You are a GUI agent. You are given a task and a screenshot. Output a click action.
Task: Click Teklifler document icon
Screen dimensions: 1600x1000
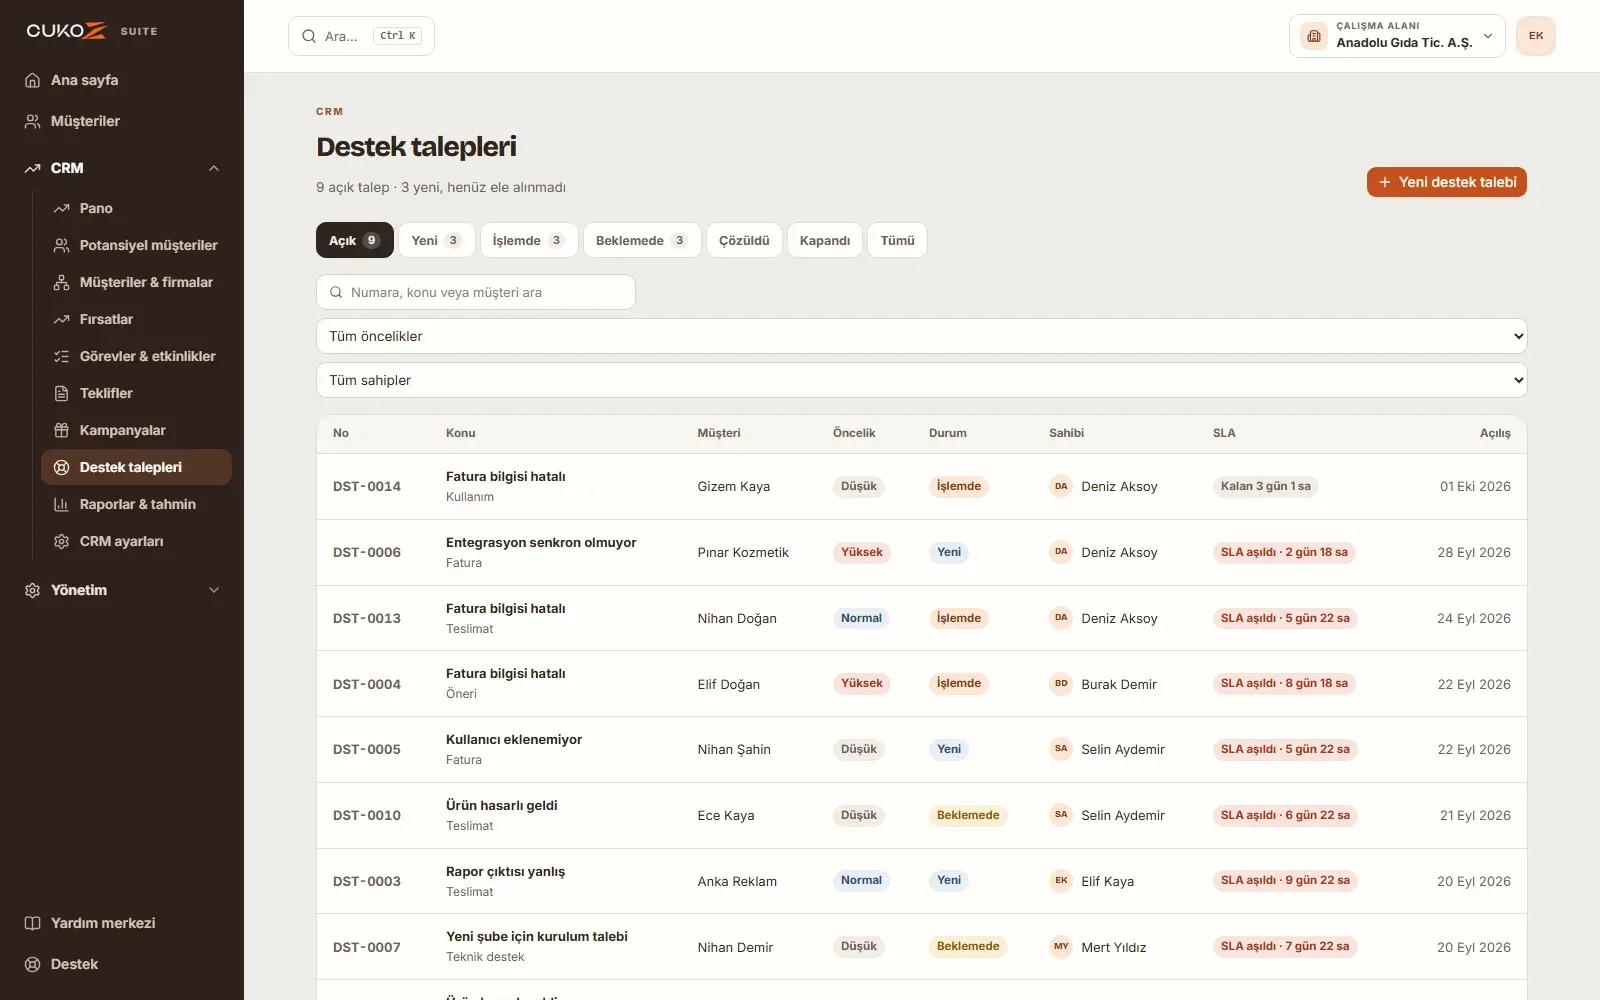tap(61, 393)
